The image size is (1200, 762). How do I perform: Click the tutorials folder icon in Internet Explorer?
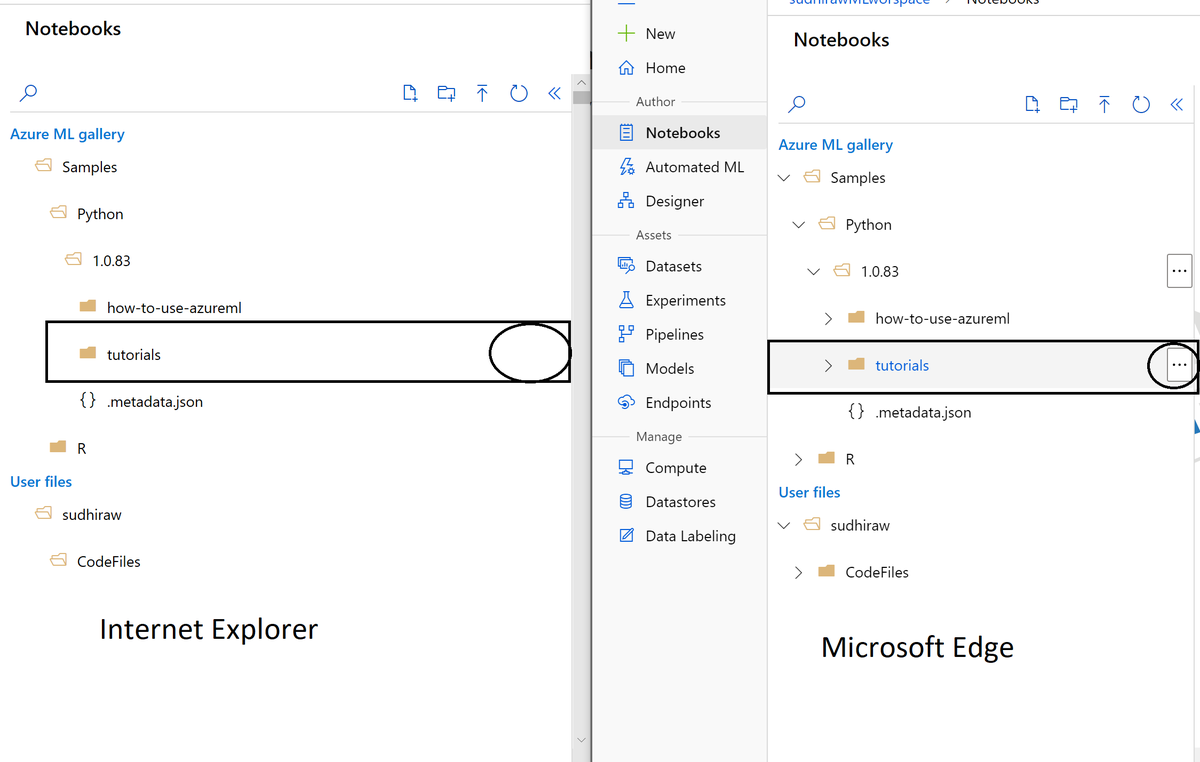(x=88, y=353)
